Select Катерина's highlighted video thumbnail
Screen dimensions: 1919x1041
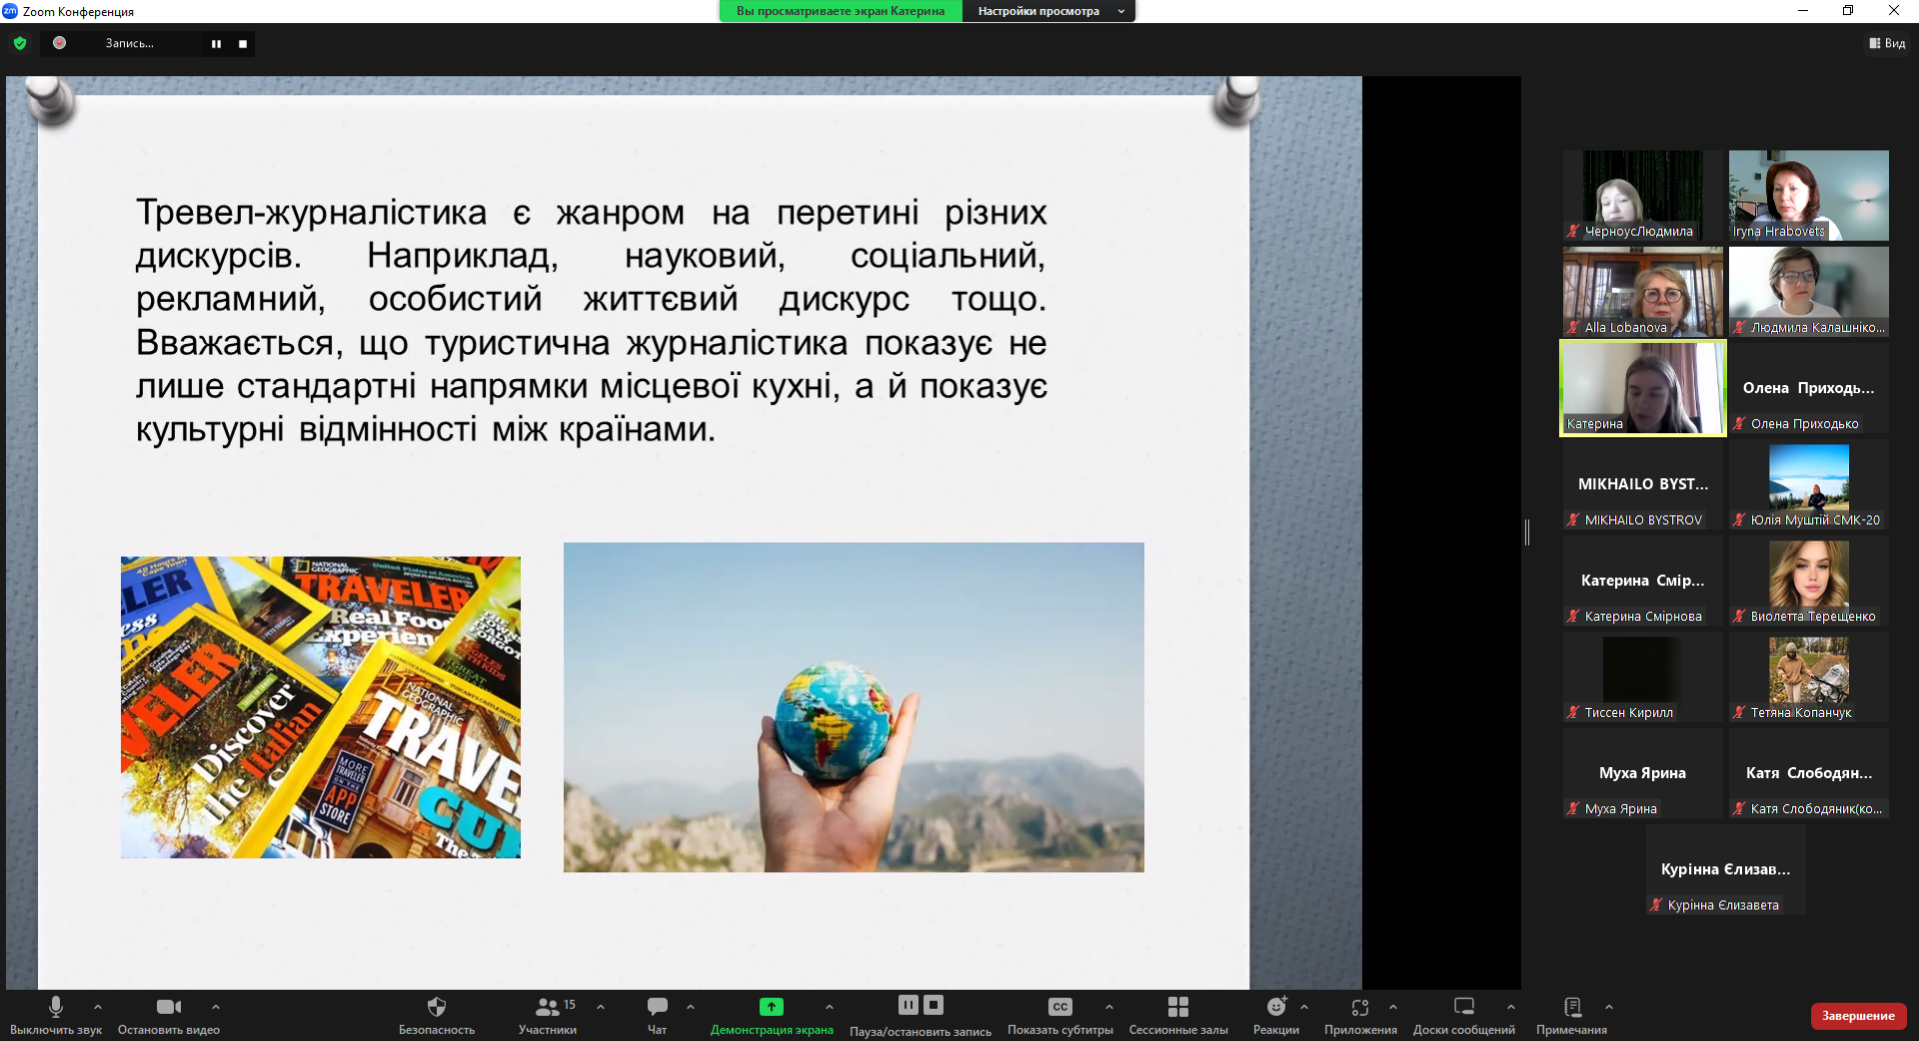tap(1643, 388)
